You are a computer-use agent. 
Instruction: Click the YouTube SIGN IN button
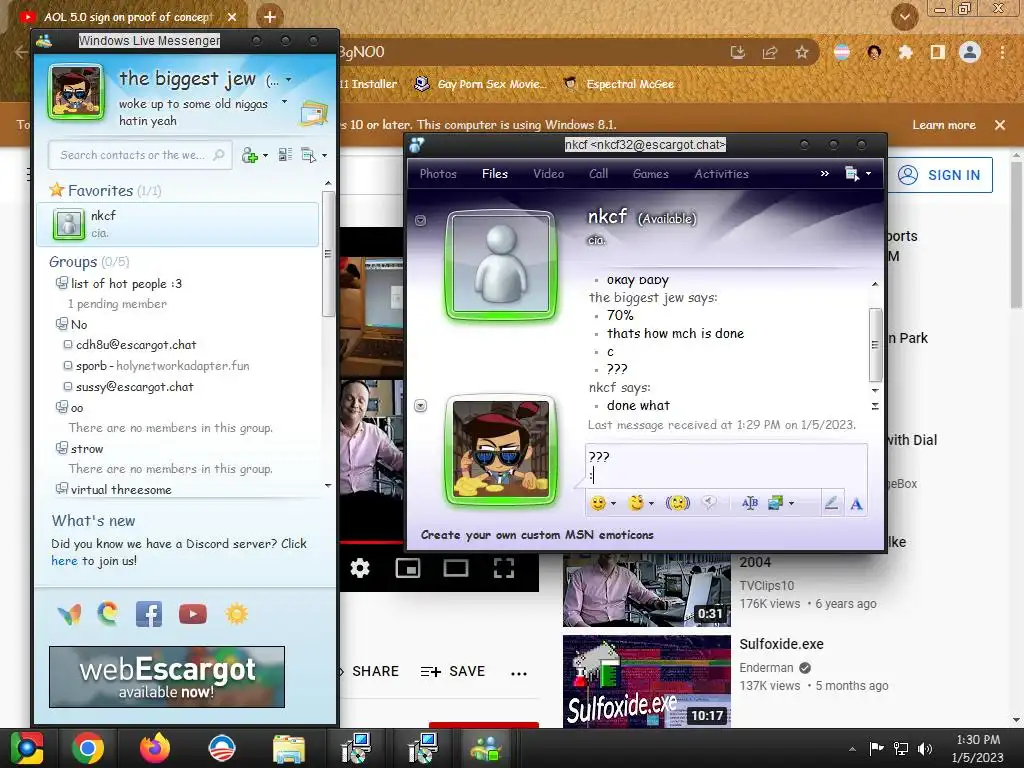940,175
